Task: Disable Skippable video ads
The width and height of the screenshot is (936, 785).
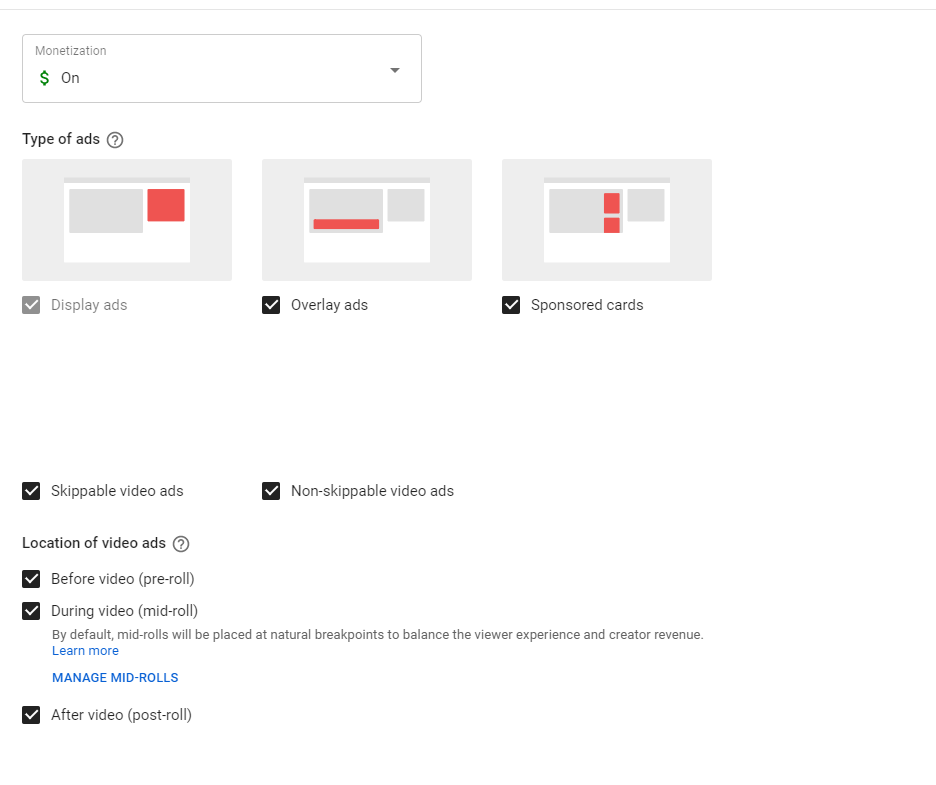Action: click(31, 491)
